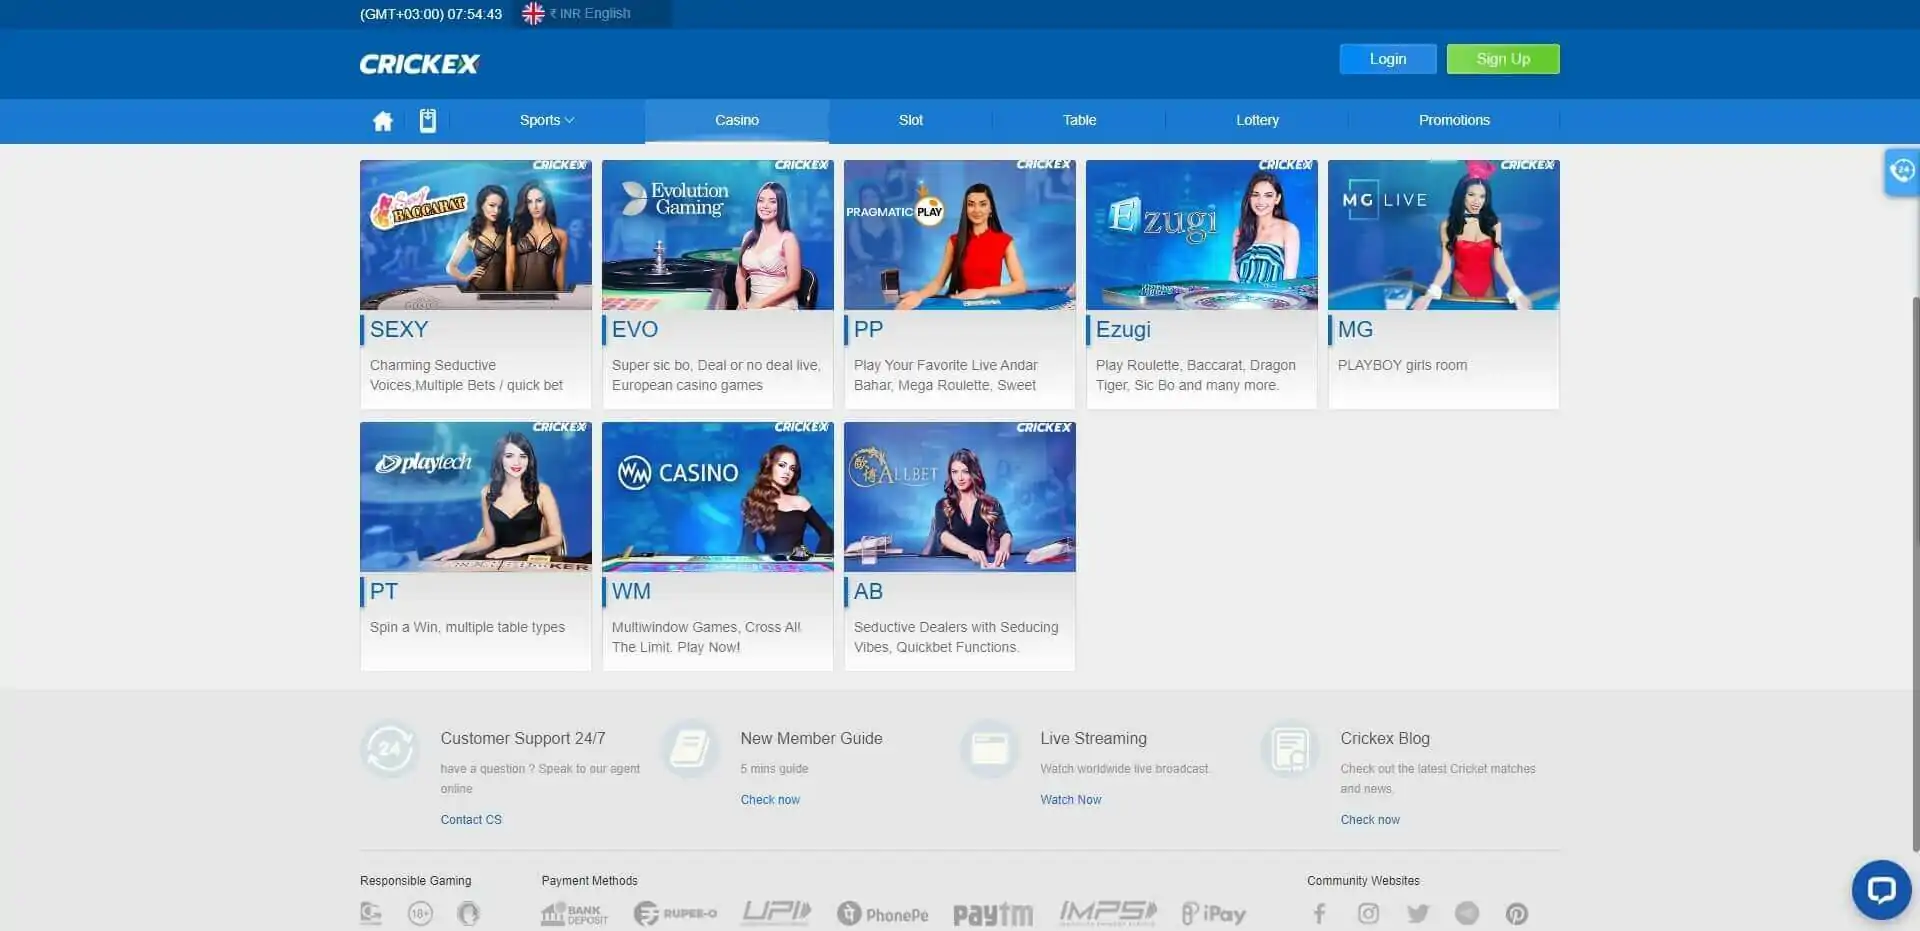Go to the Promotions tab
Image resolution: width=1920 pixels, height=931 pixels.
[1453, 120]
